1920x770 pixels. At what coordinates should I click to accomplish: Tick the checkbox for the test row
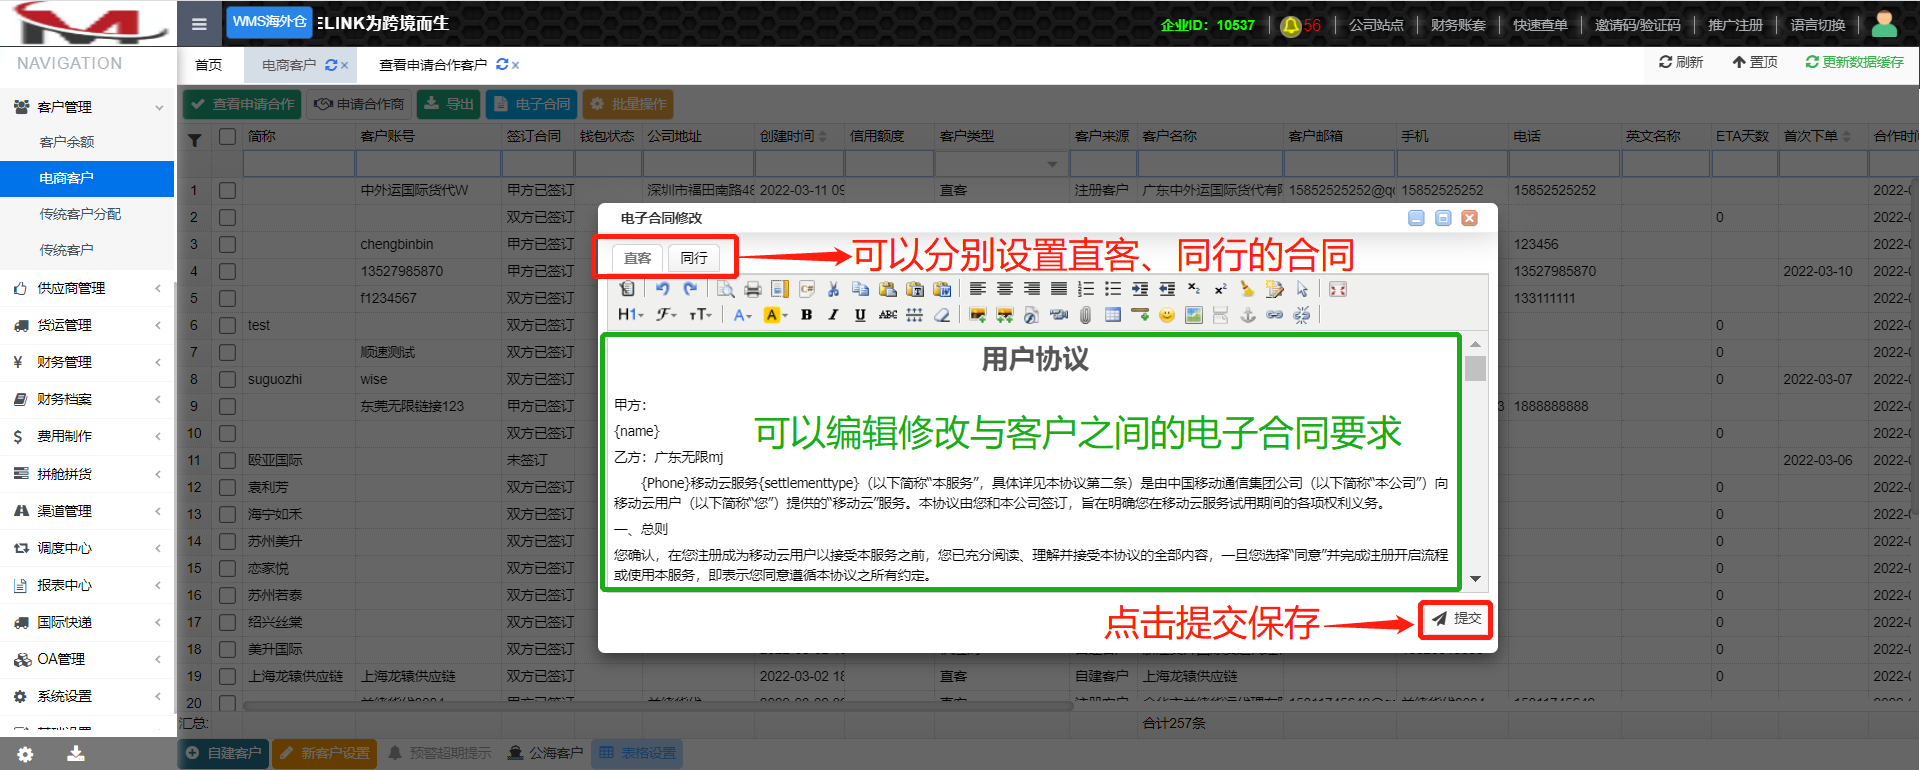click(228, 325)
